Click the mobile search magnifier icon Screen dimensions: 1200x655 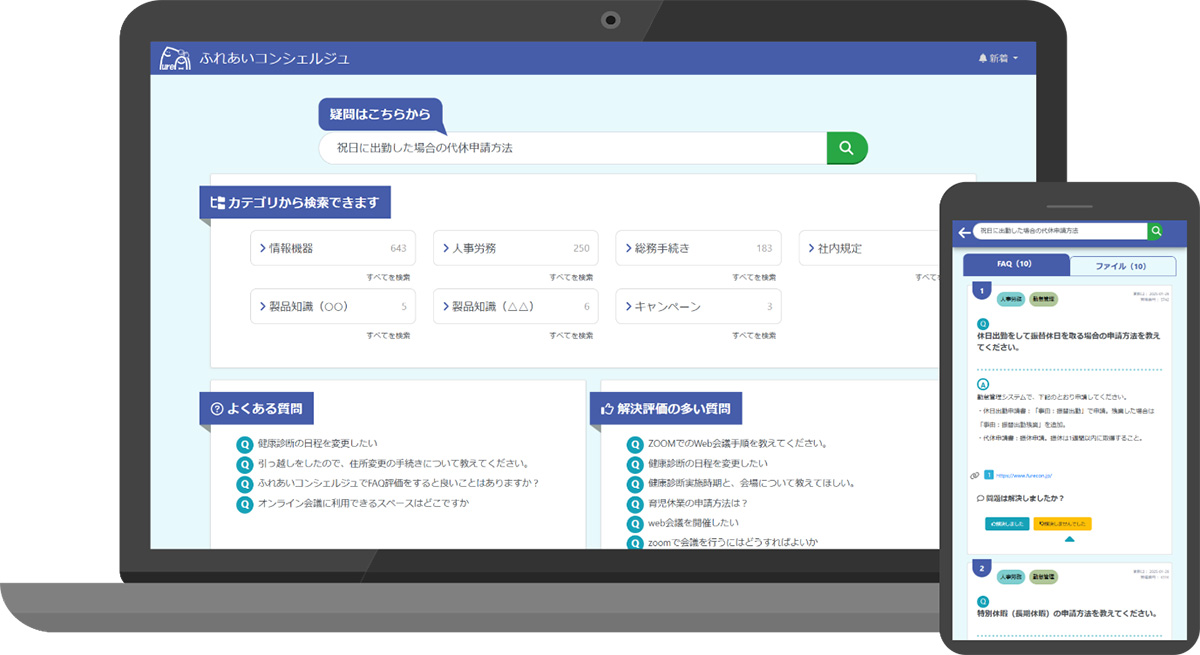point(1156,231)
